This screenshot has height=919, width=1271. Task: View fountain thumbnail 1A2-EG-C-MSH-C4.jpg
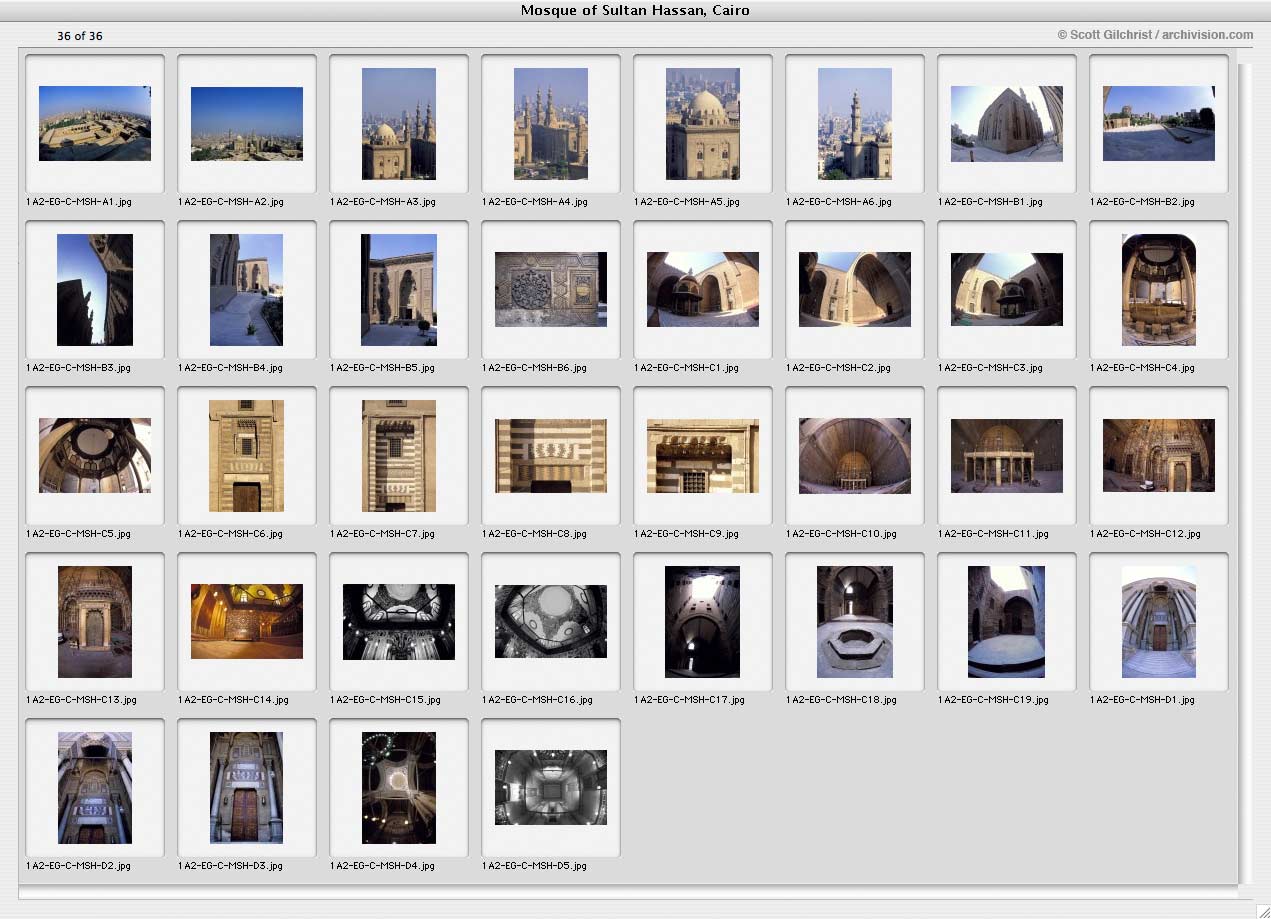click(1159, 290)
